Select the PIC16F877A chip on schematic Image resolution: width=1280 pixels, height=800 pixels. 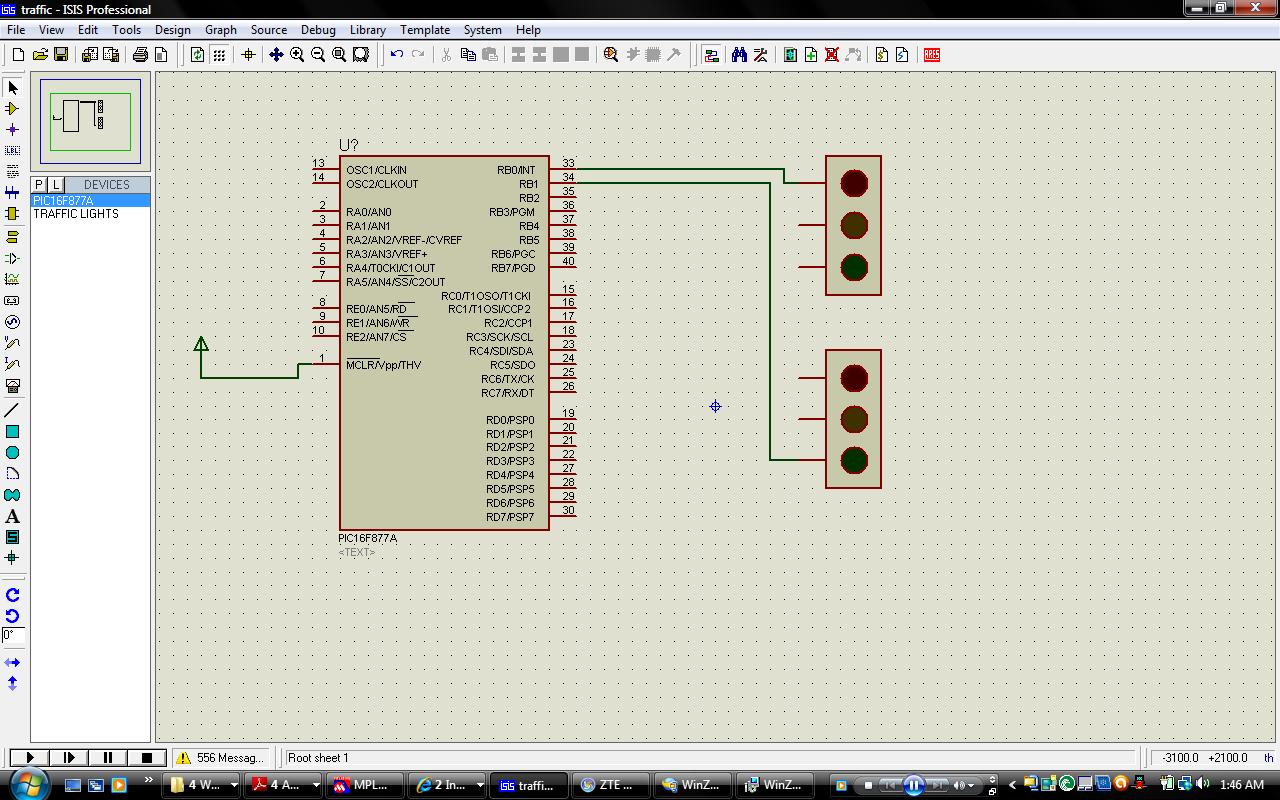click(x=444, y=343)
